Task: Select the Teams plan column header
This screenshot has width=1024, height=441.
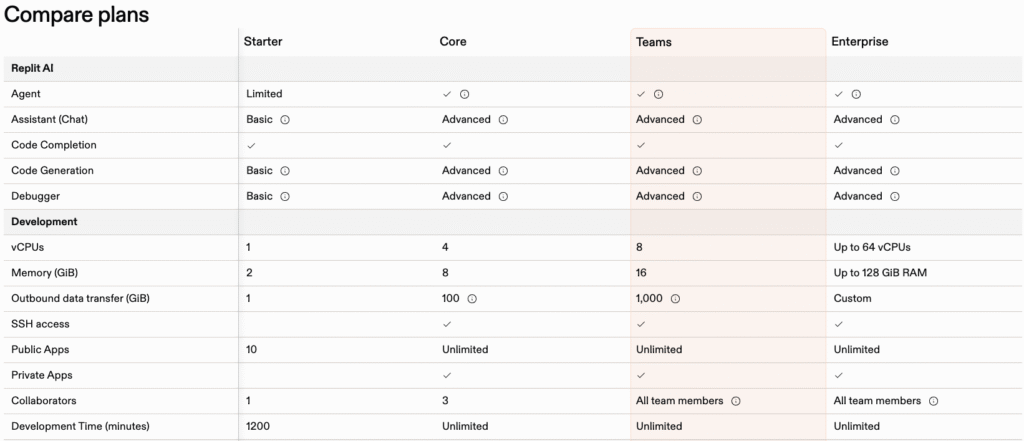Action: [x=654, y=42]
